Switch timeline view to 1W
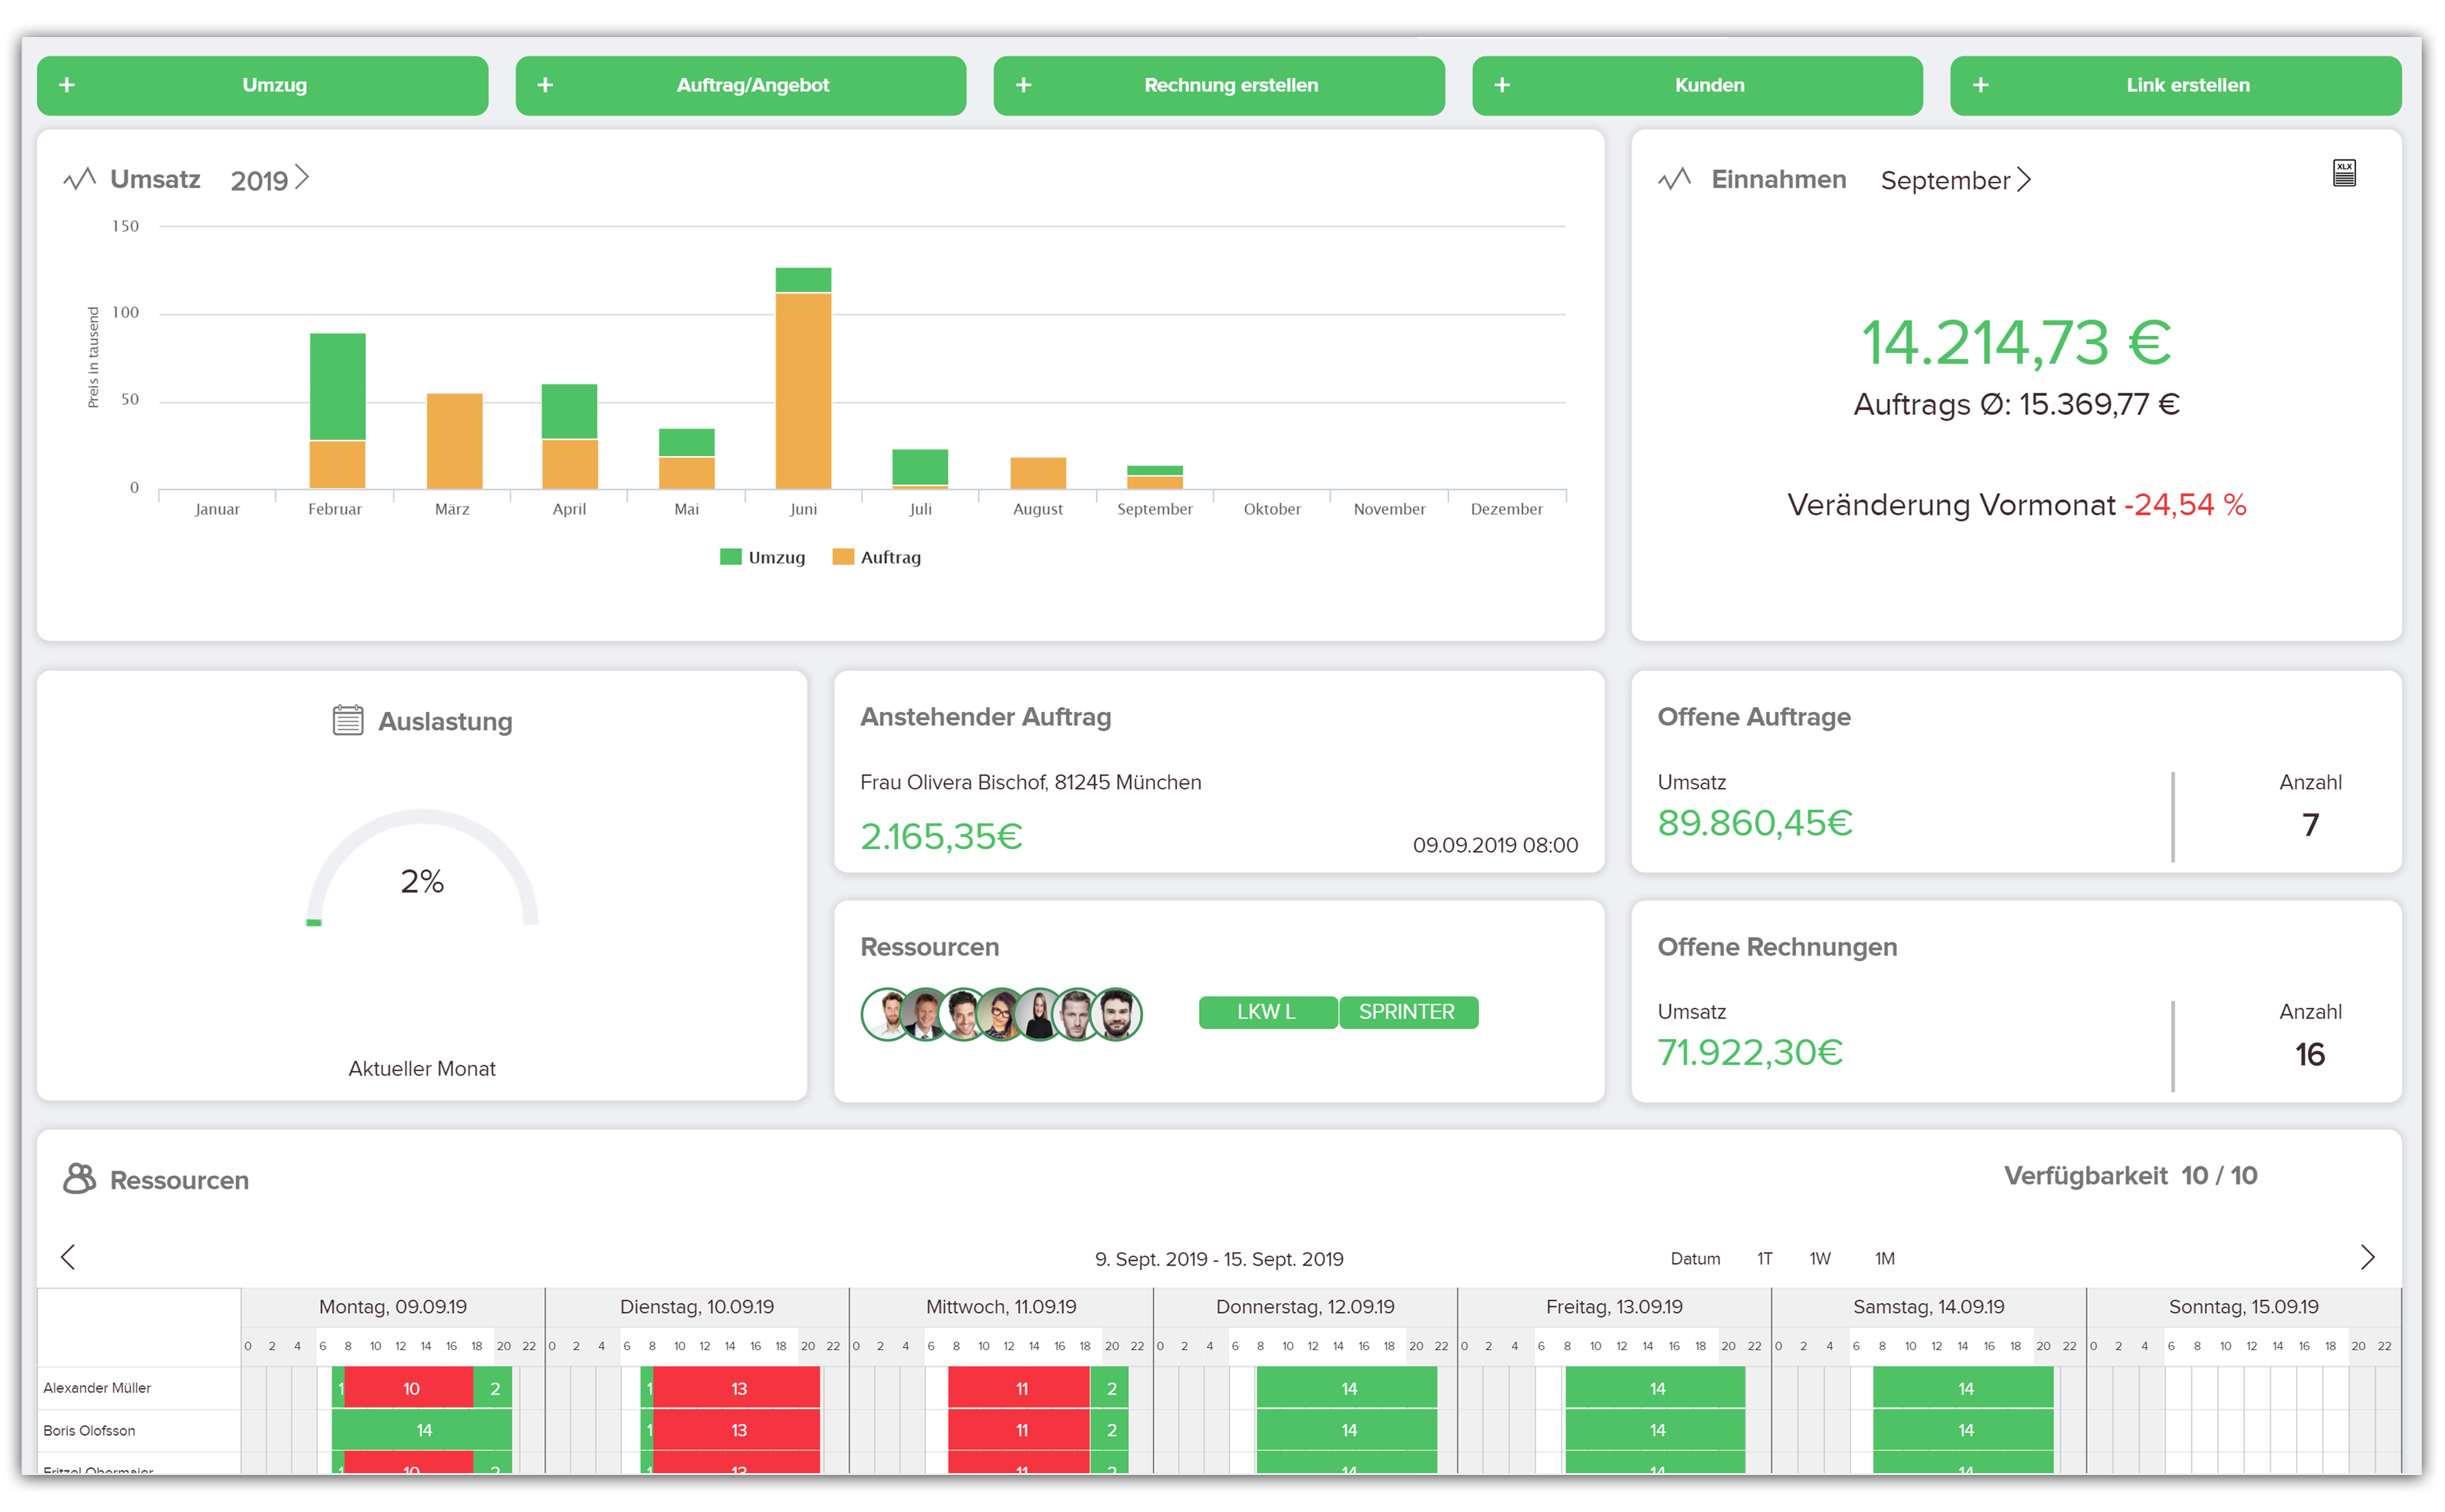Image resolution: width=2445 pixels, height=1512 pixels. 1819,1258
